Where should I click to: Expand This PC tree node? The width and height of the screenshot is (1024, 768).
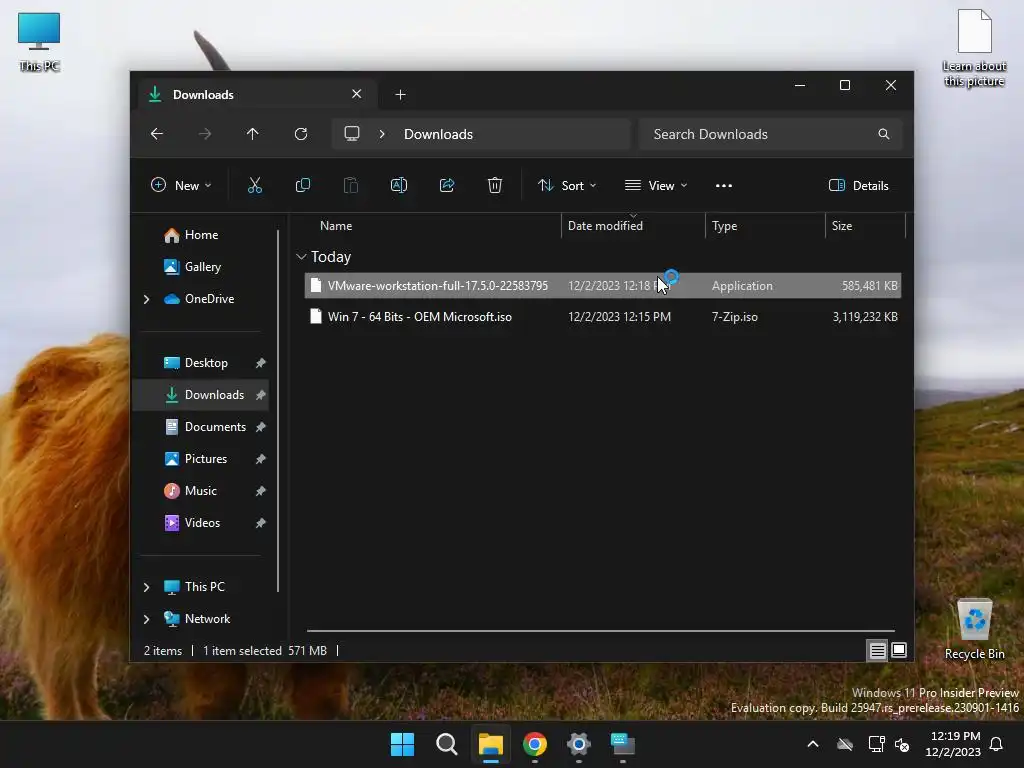coord(146,587)
